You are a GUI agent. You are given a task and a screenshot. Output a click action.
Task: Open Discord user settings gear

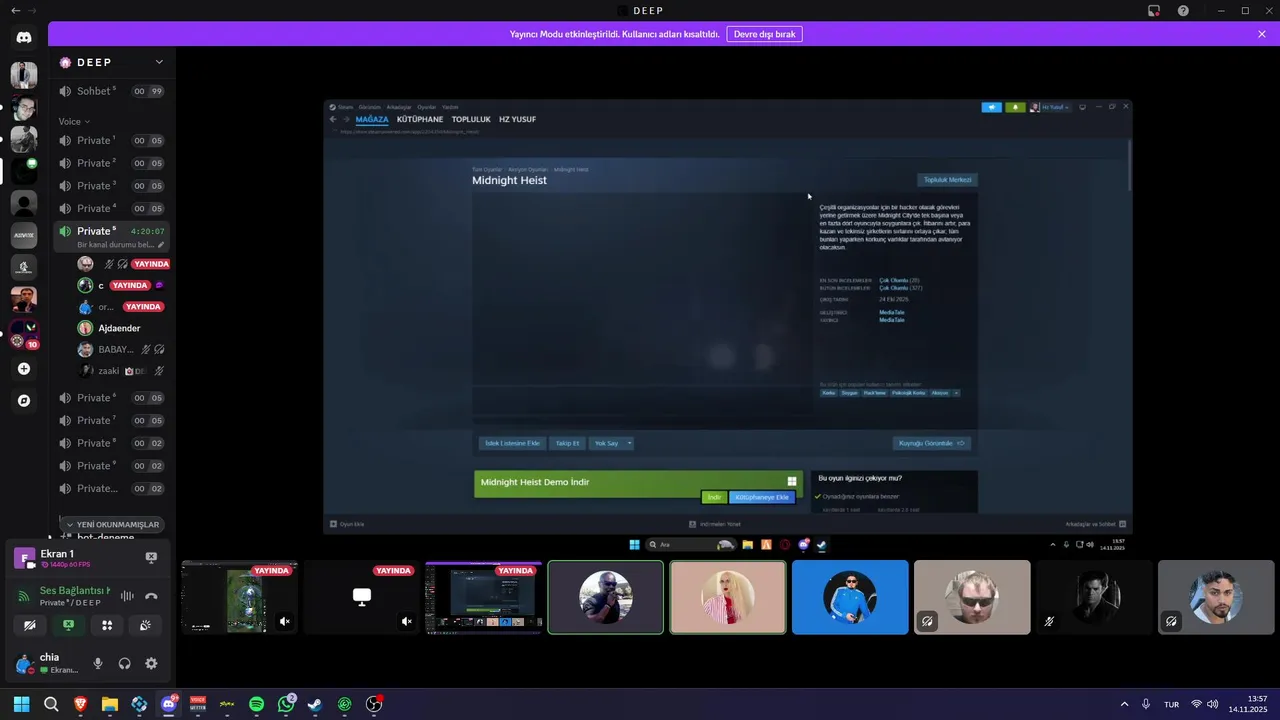coord(151,663)
